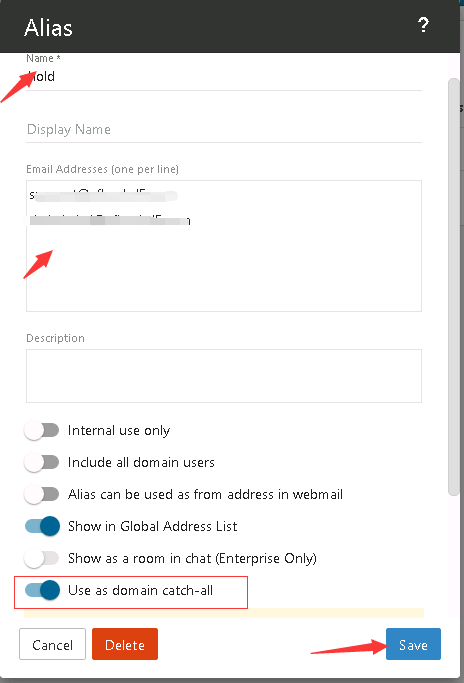The width and height of the screenshot is (464, 683).
Task: Disable Show in Global Address List
Action: [42, 526]
